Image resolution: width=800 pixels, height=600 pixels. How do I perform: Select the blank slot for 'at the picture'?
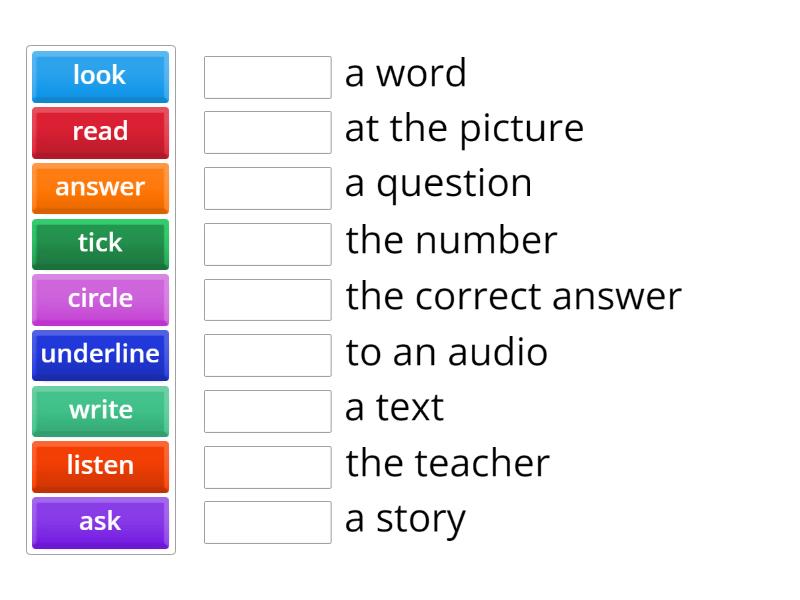[x=267, y=132]
